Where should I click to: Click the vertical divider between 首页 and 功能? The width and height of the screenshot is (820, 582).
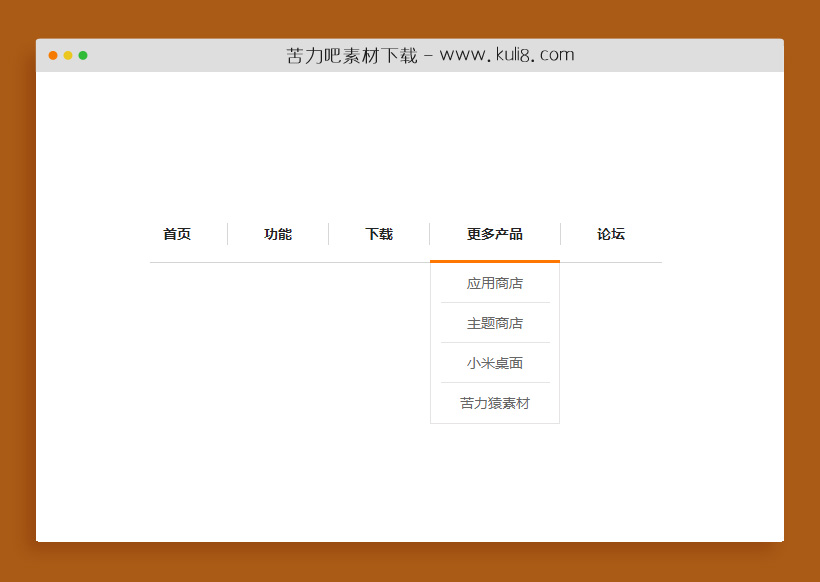pos(227,234)
